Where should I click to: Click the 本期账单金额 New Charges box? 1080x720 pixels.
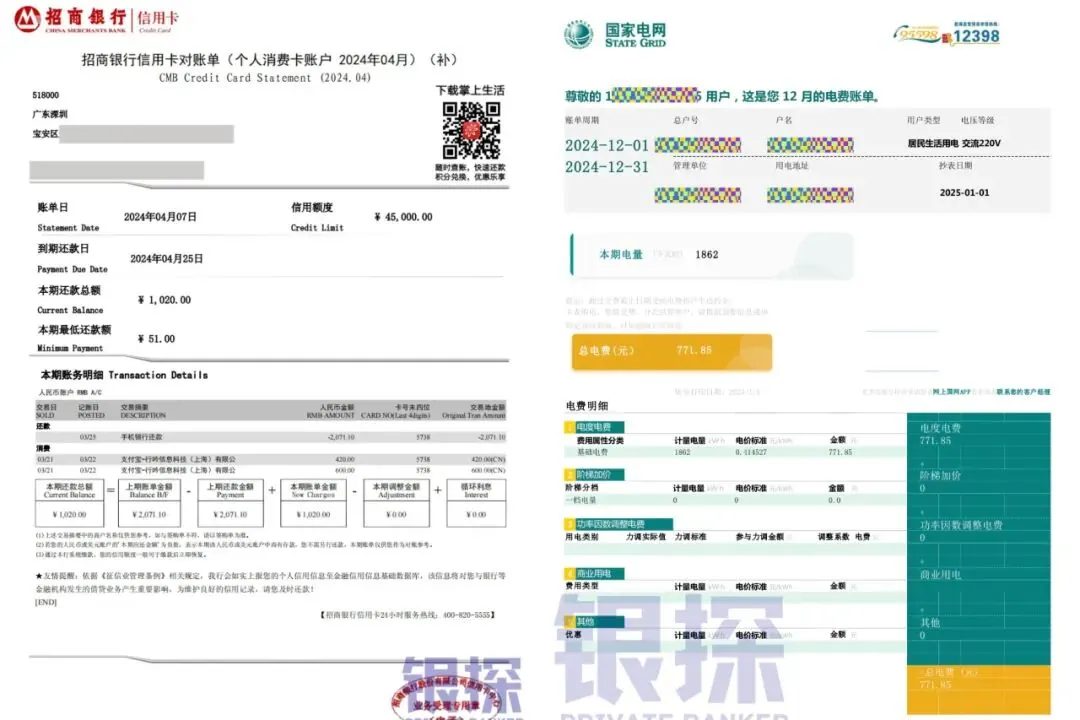313,503
